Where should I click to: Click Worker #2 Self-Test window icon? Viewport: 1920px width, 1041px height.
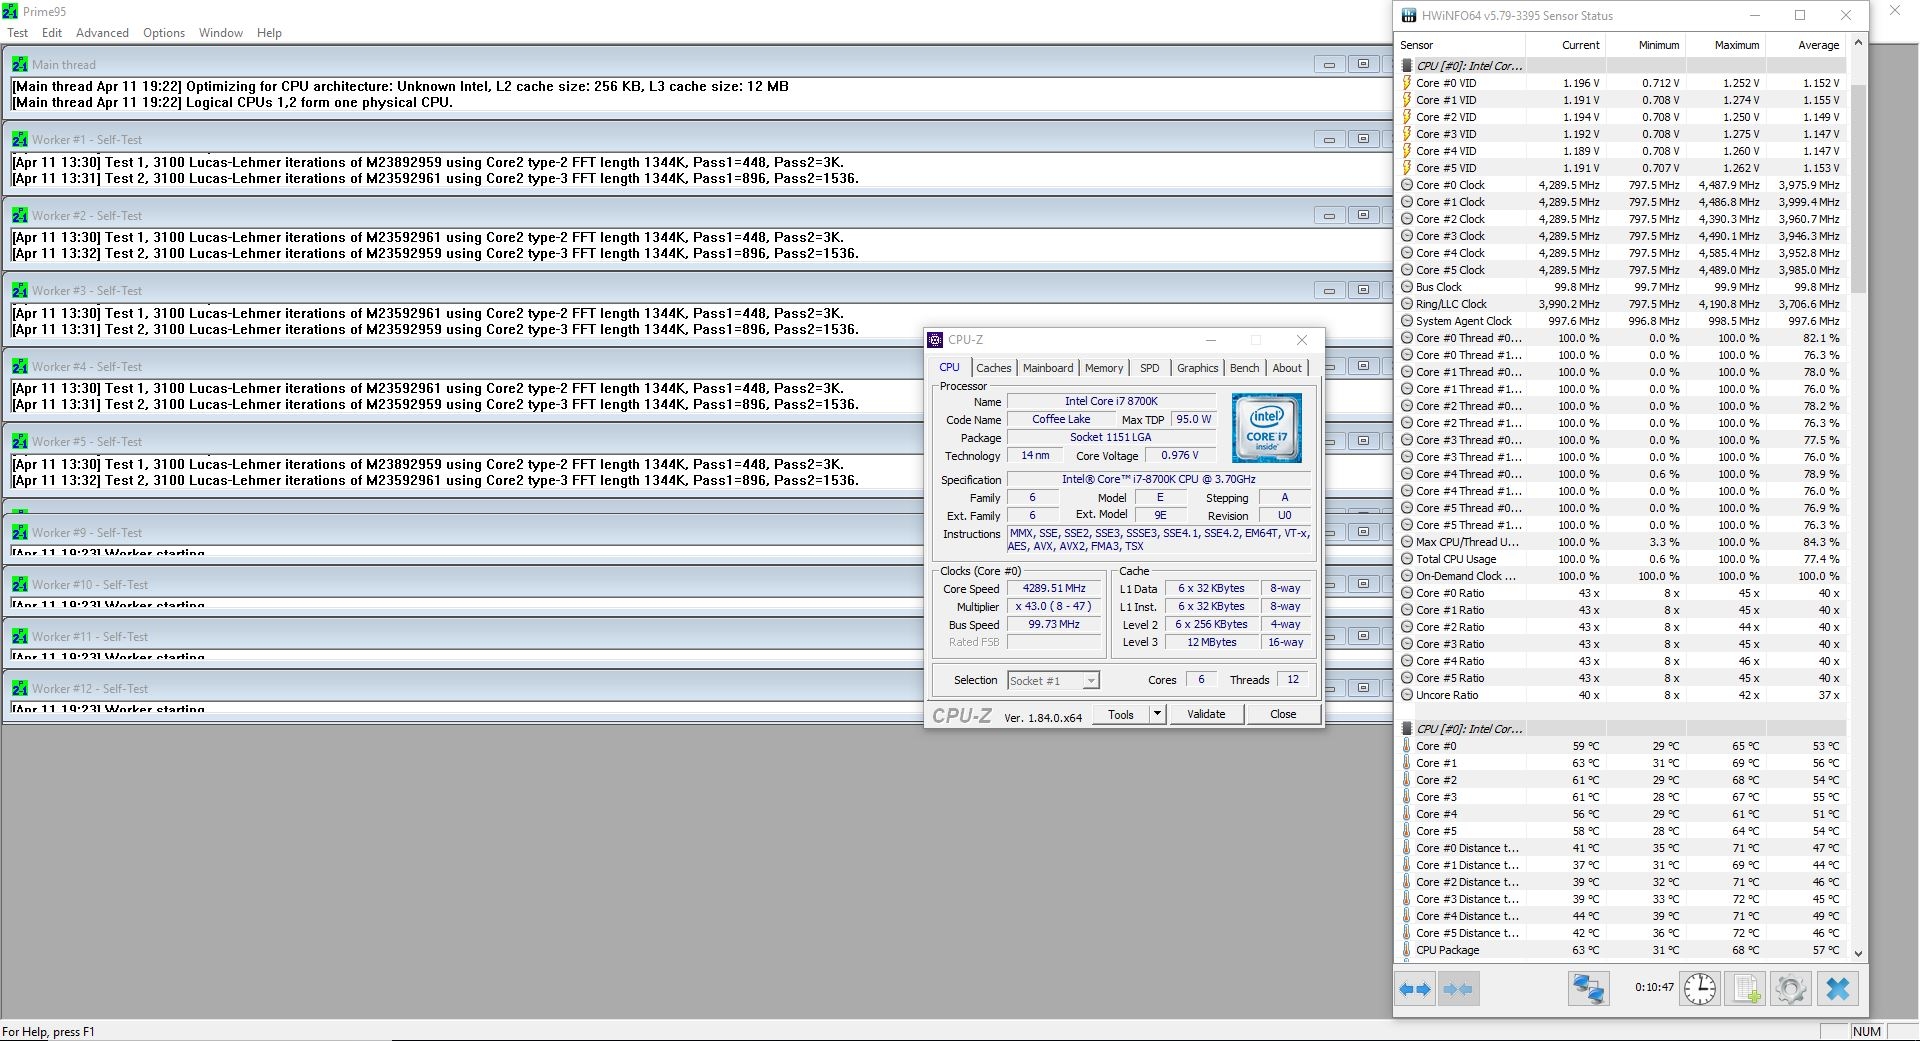pyautogui.click(x=20, y=215)
